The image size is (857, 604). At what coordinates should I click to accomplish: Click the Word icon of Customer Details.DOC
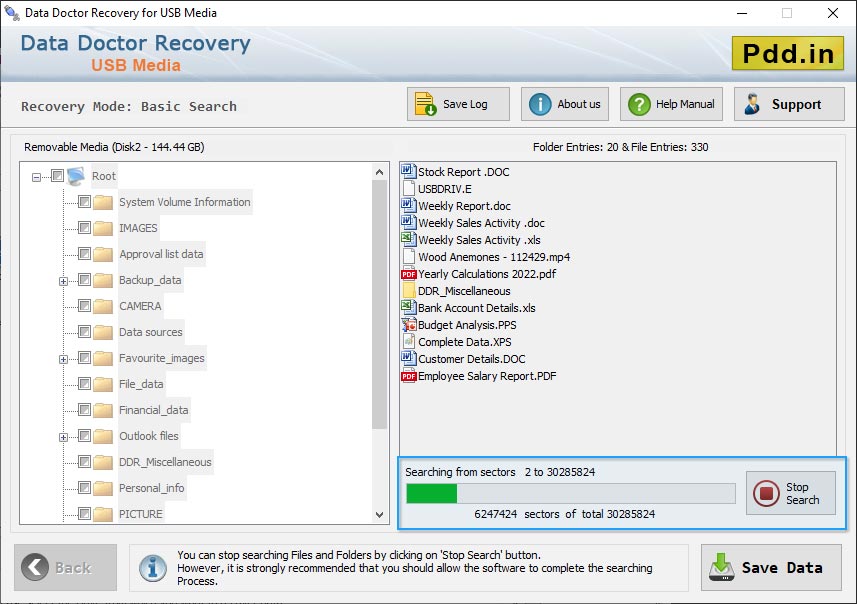tap(408, 359)
